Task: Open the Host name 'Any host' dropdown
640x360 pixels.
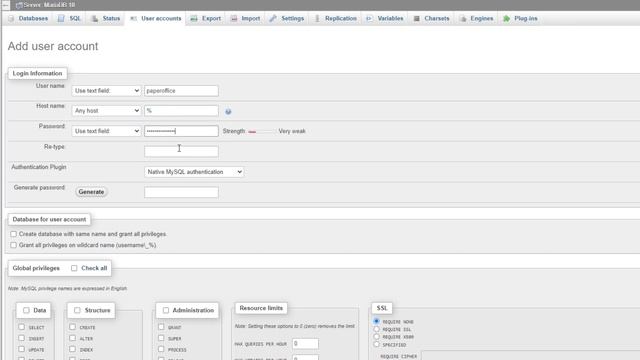Action: click(107, 111)
